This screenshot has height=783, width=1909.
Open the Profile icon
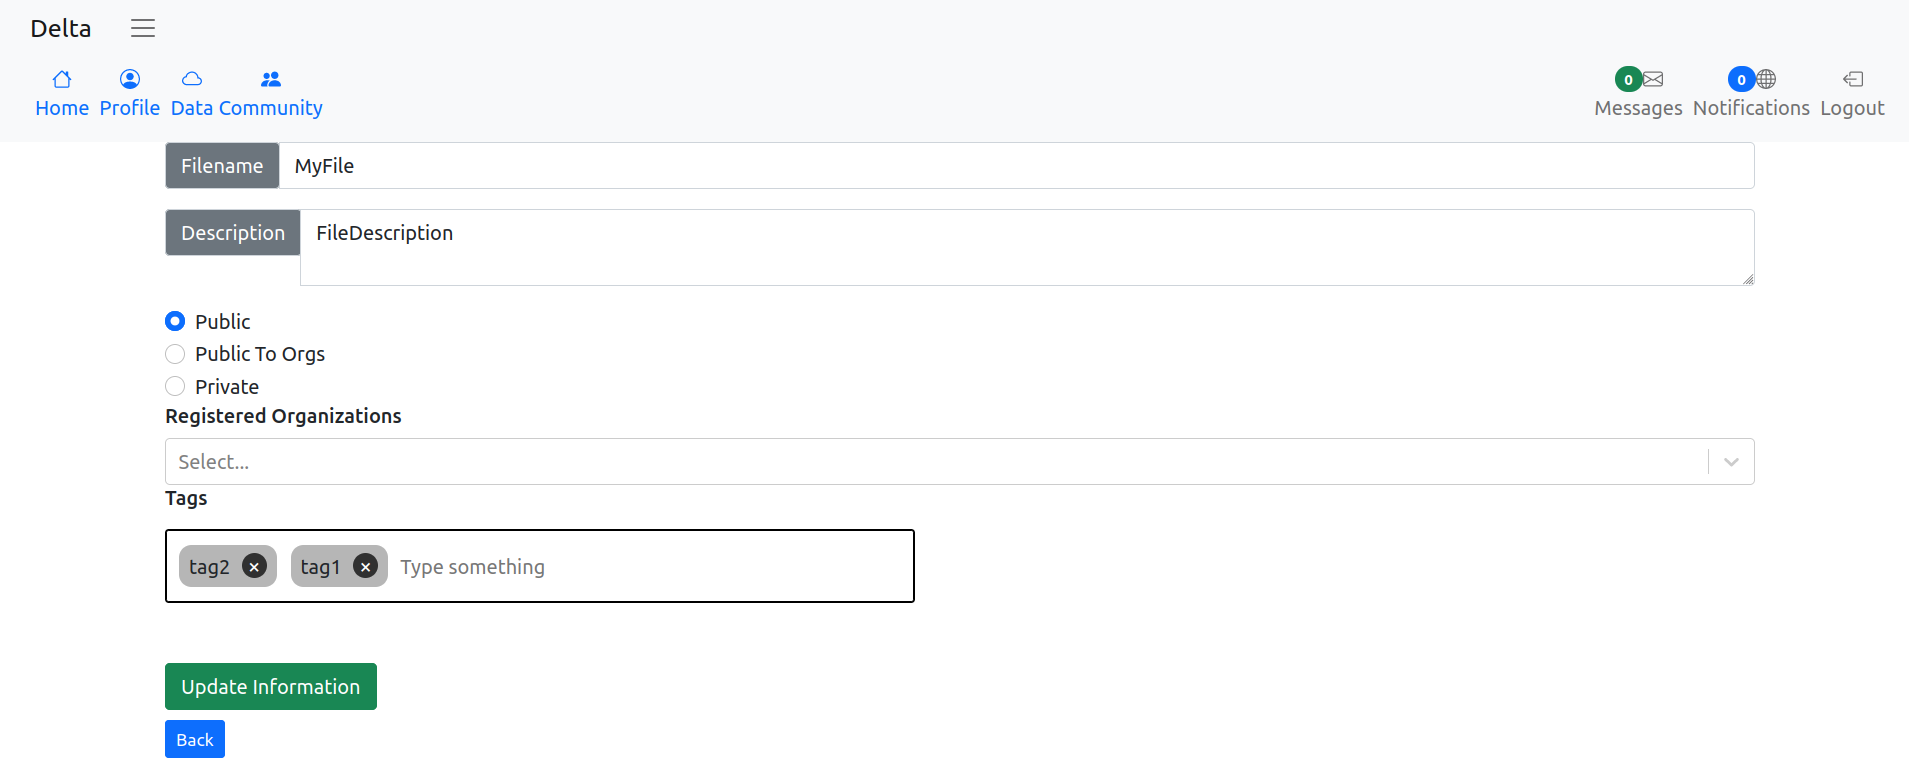coord(129,79)
